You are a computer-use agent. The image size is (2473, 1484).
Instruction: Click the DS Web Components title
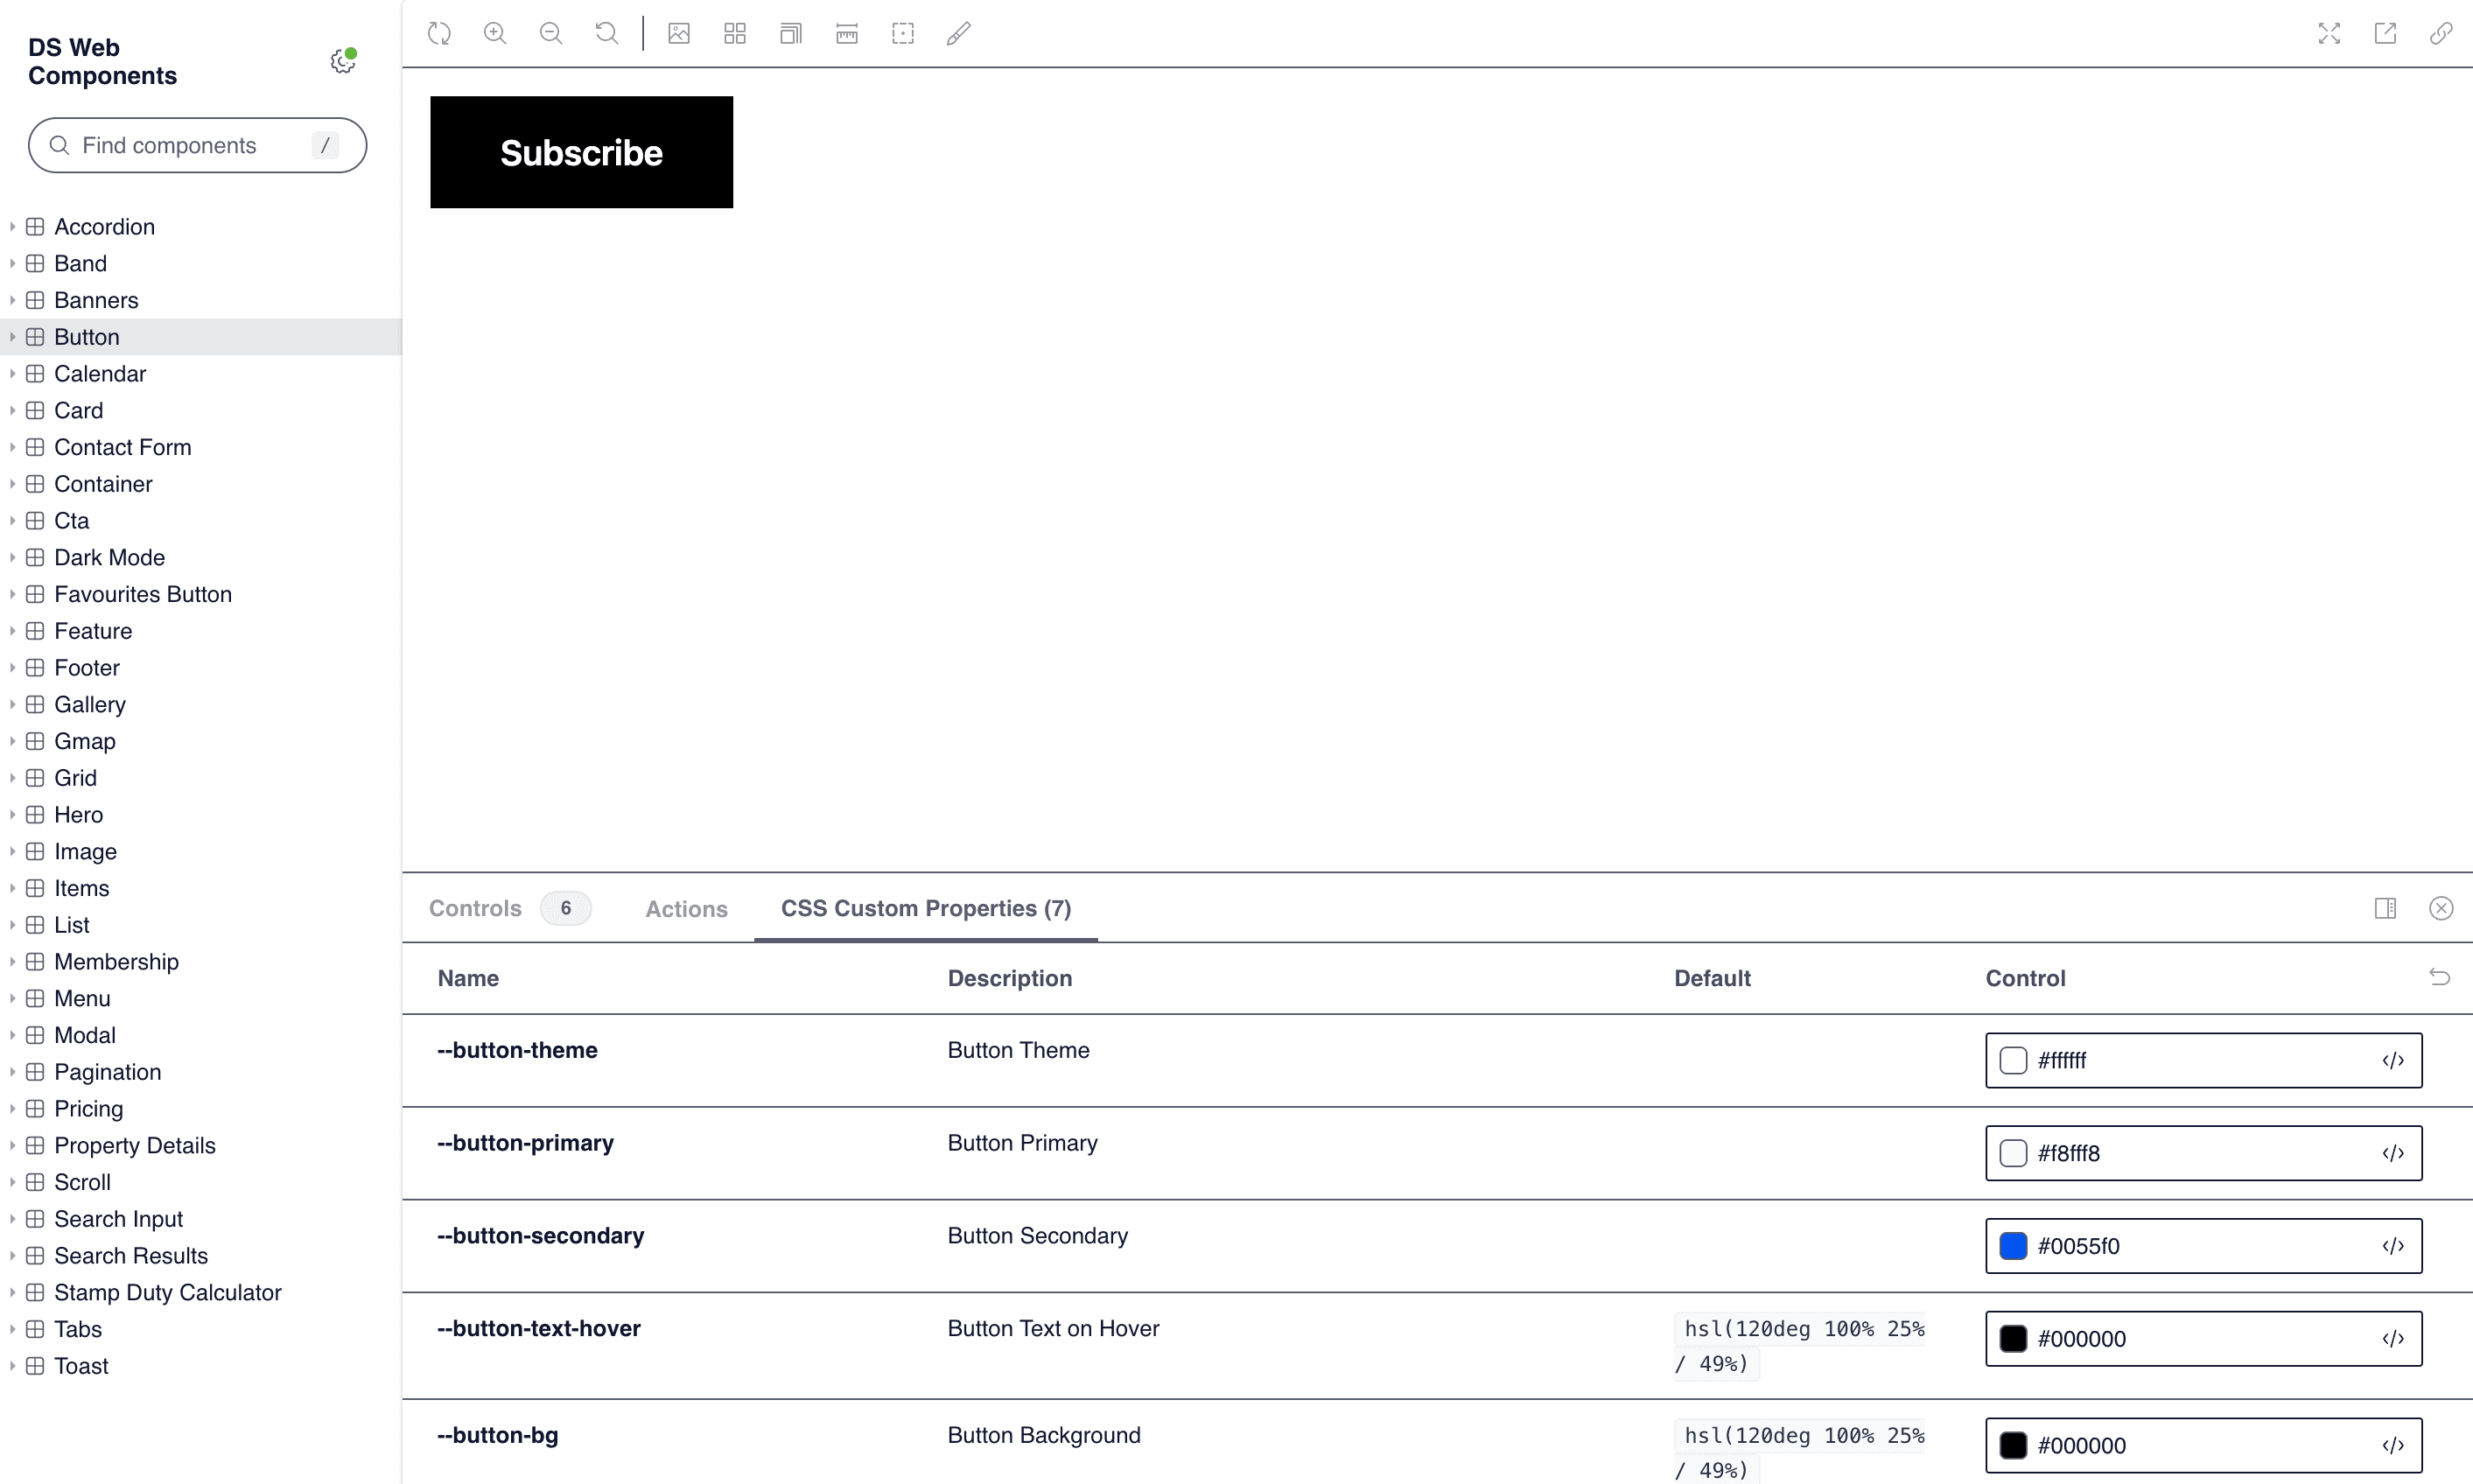tap(102, 62)
